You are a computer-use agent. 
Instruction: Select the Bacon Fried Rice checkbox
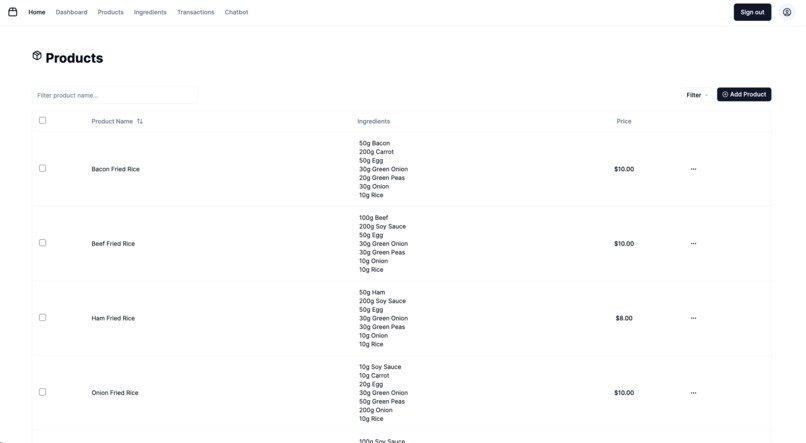[x=43, y=168]
